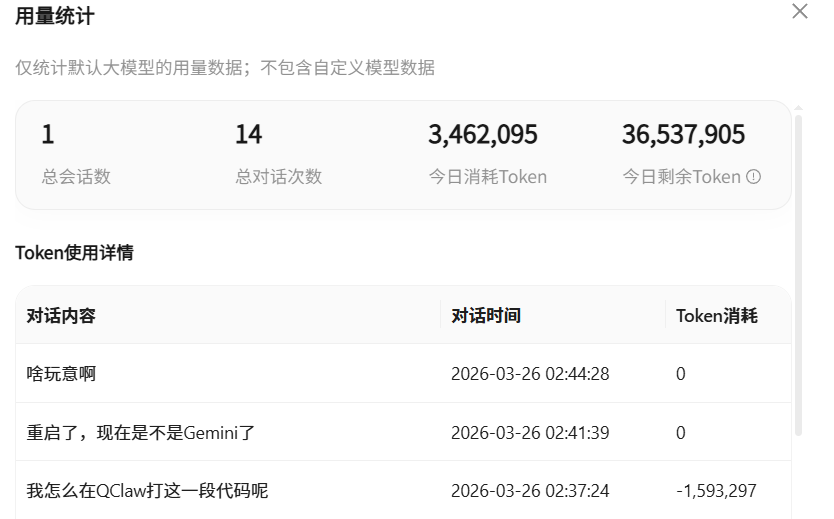This screenshot has width=834, height=519.
Task: Click the 用量统计 dialog title
Action: point(55,16)
